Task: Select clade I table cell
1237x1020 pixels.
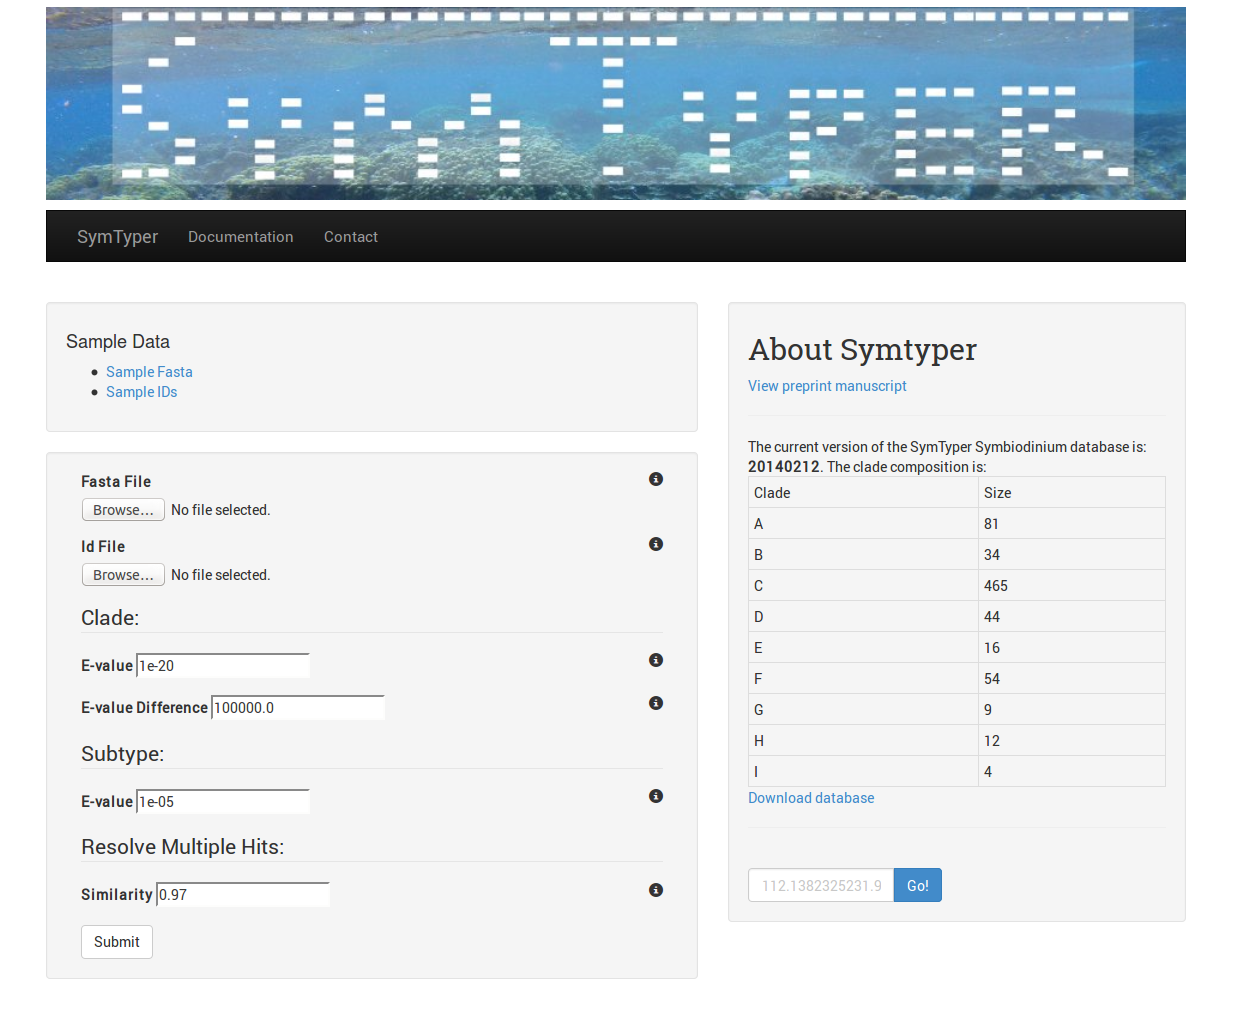Action: (x=863, y=772)
